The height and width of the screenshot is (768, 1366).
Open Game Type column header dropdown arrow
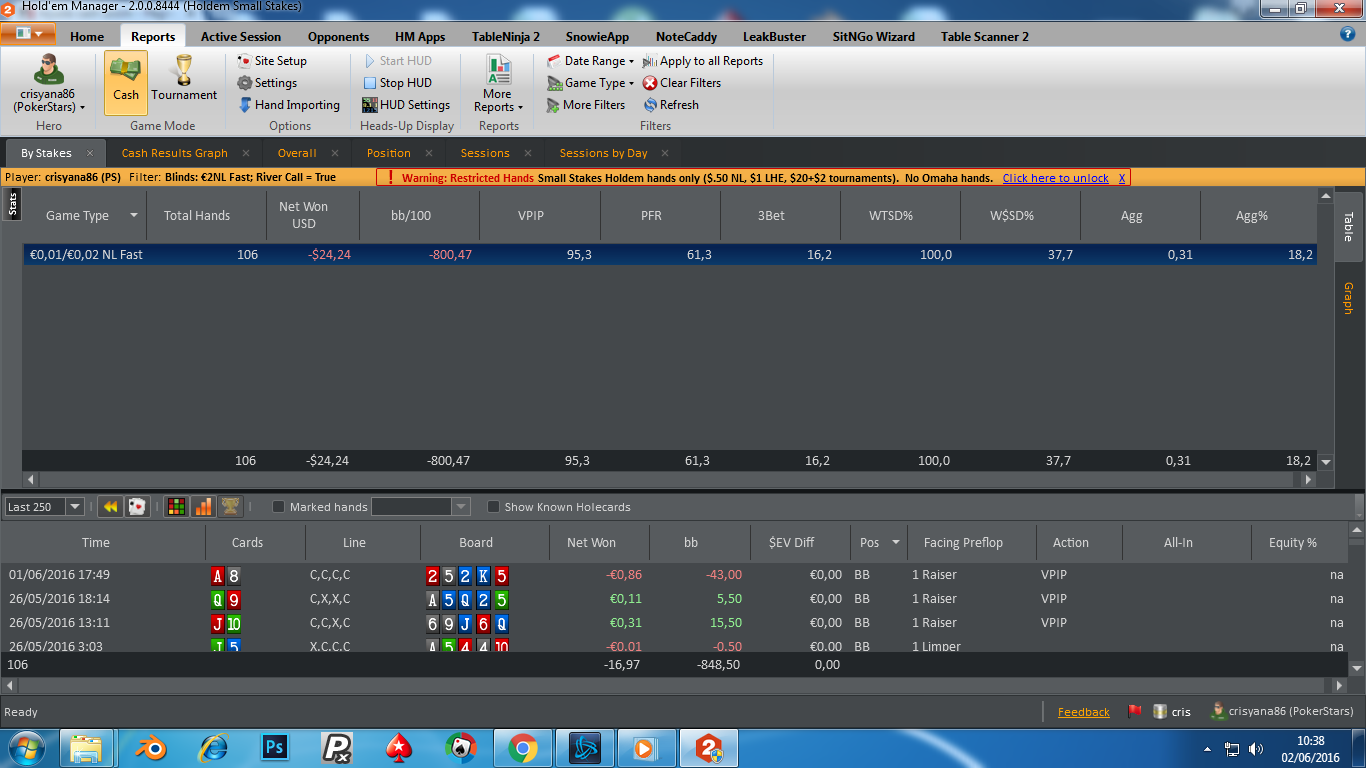[x=134, y=216]
